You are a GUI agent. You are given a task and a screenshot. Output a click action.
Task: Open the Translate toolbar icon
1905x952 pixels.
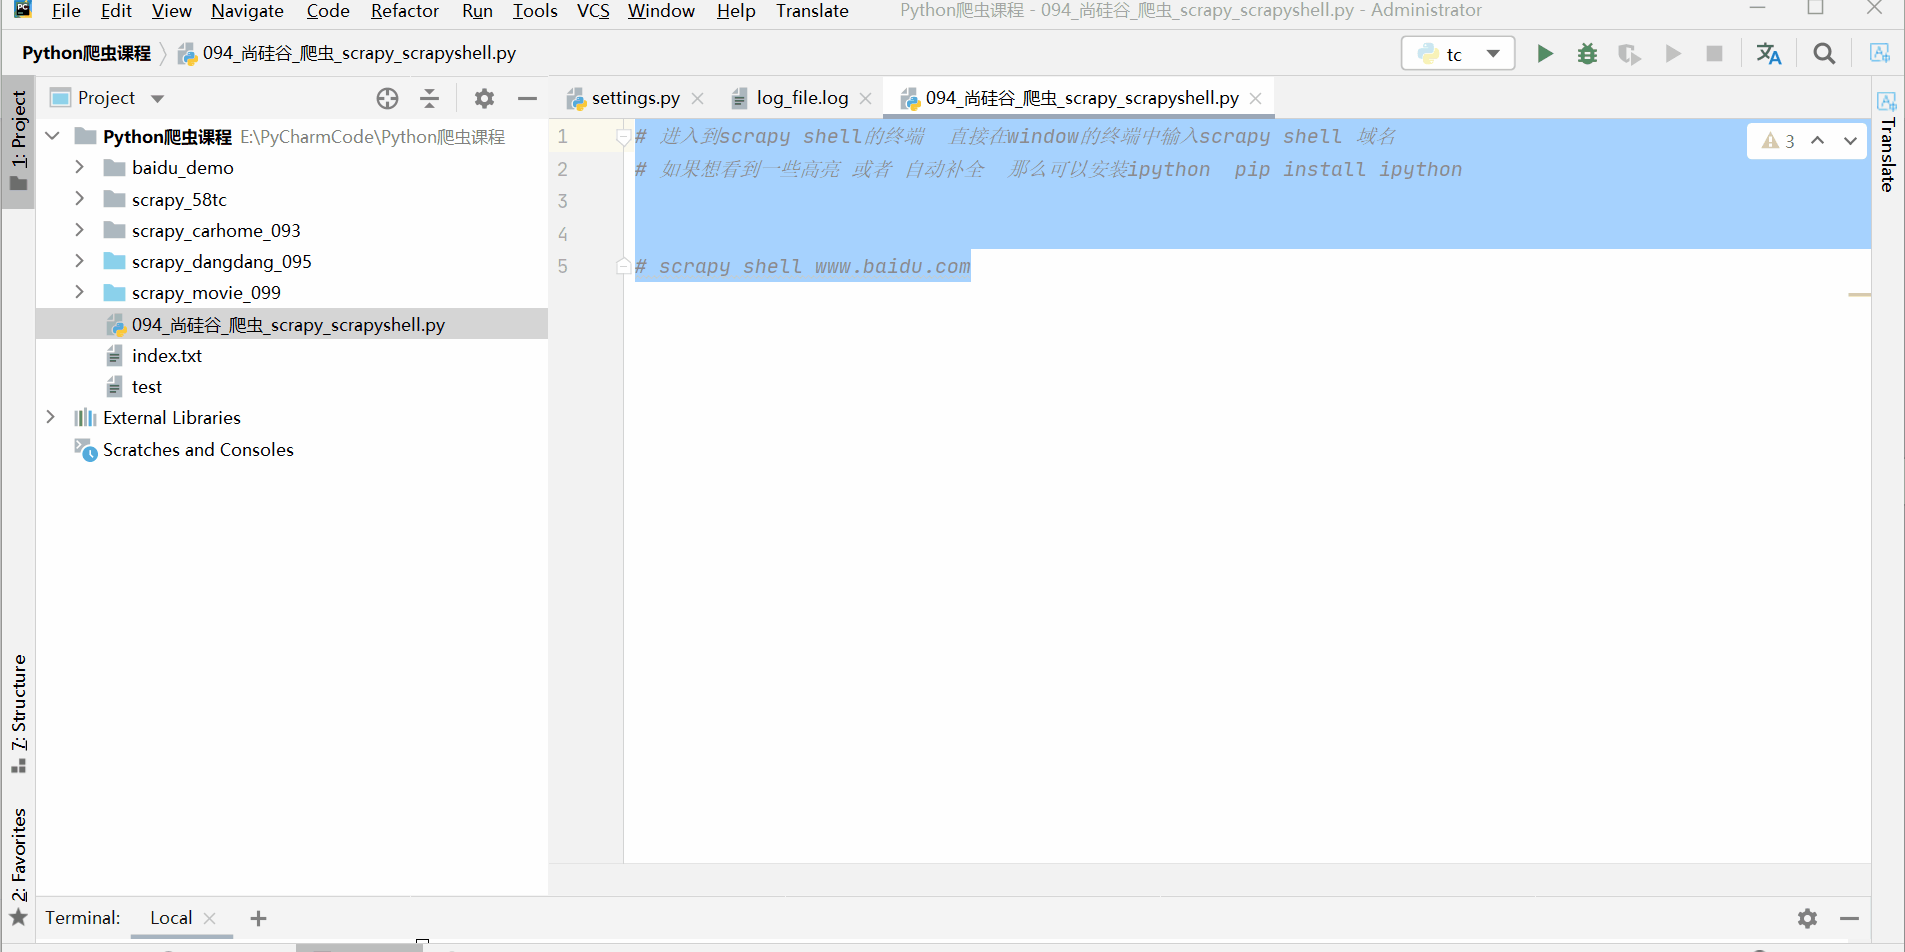pyautogui.click(x=1768, y=53)
